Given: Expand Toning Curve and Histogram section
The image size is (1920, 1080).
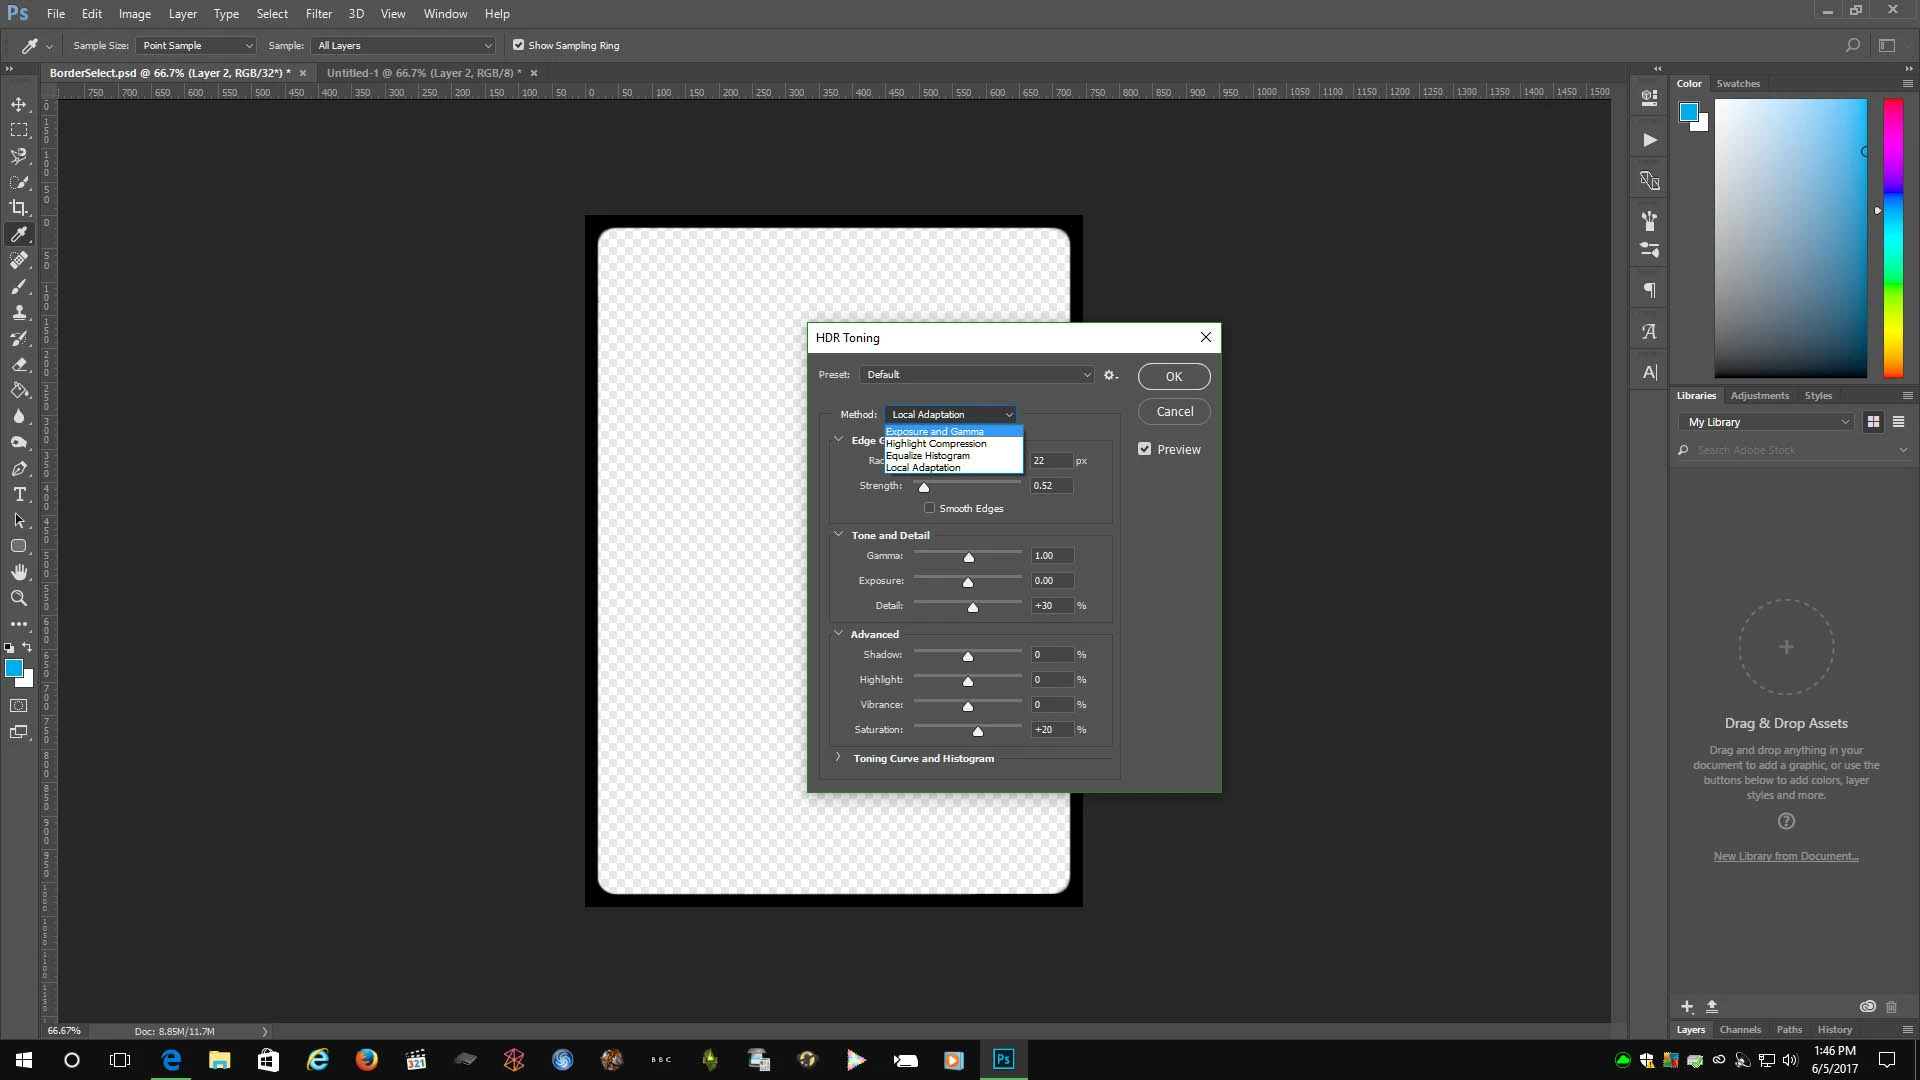Looking at the screenshot, I should click(838, 758).
